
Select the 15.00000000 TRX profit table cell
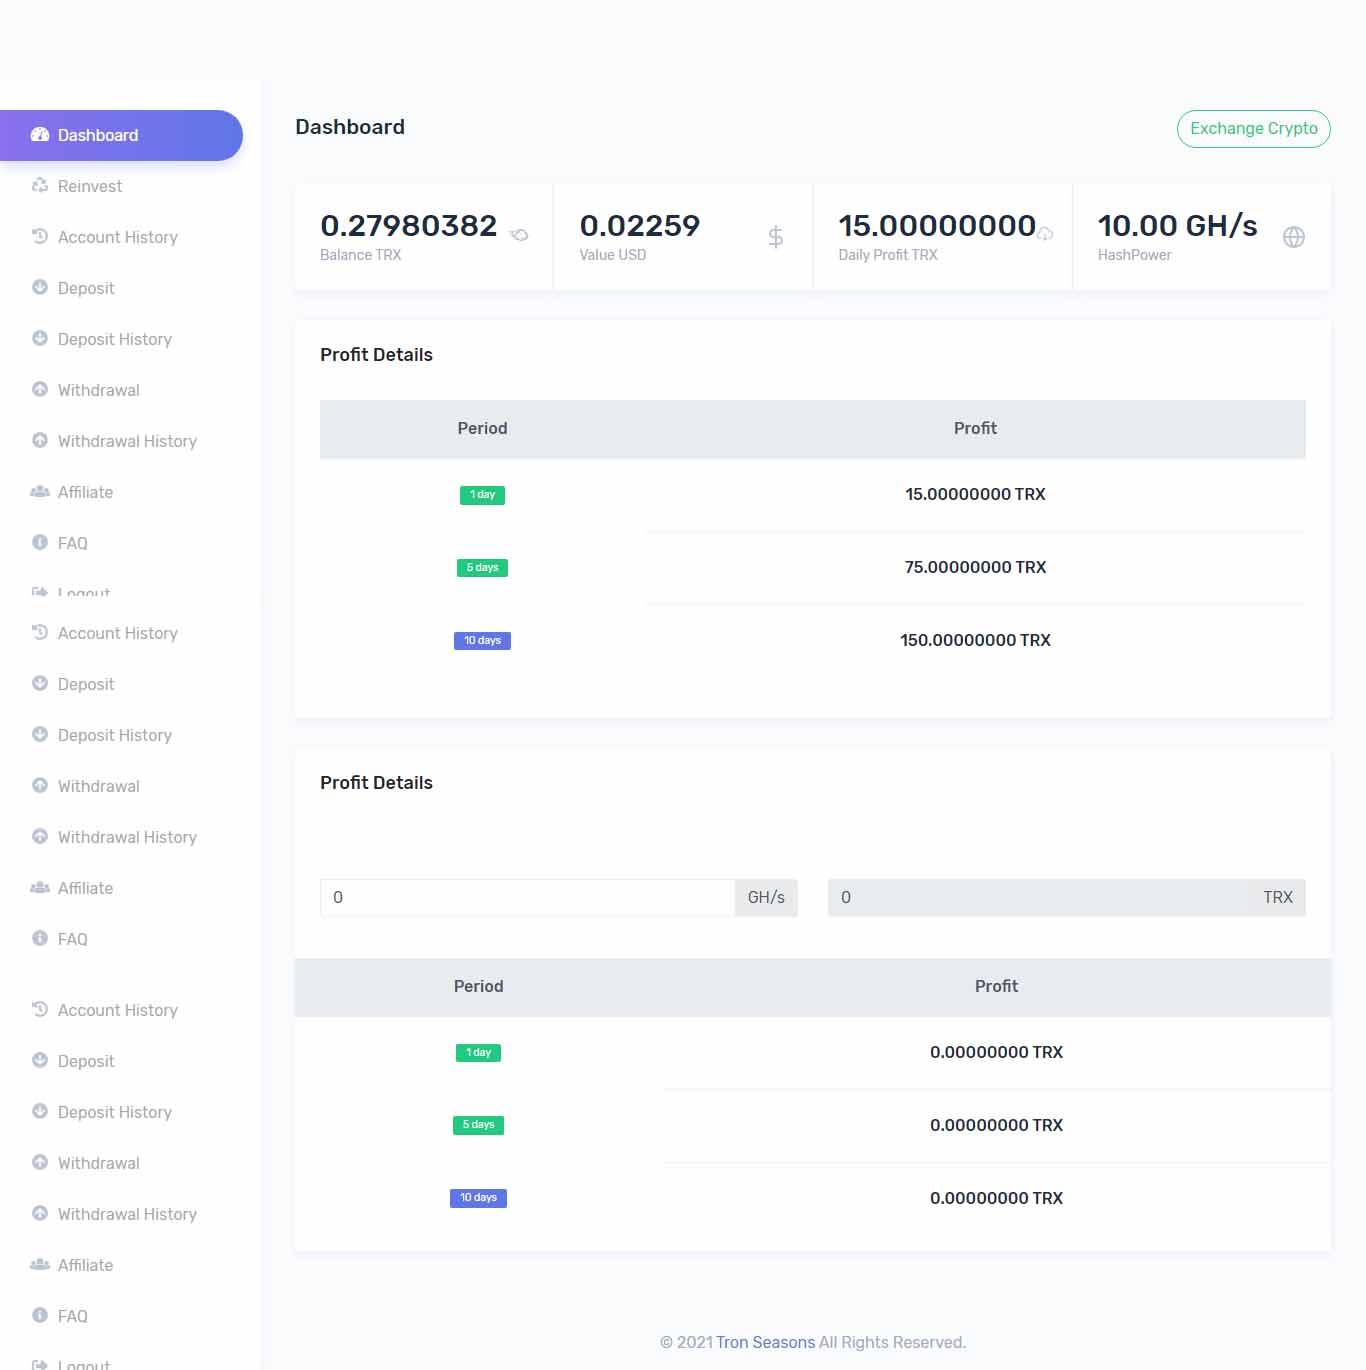pyautogui.click(x=975, y=494)
